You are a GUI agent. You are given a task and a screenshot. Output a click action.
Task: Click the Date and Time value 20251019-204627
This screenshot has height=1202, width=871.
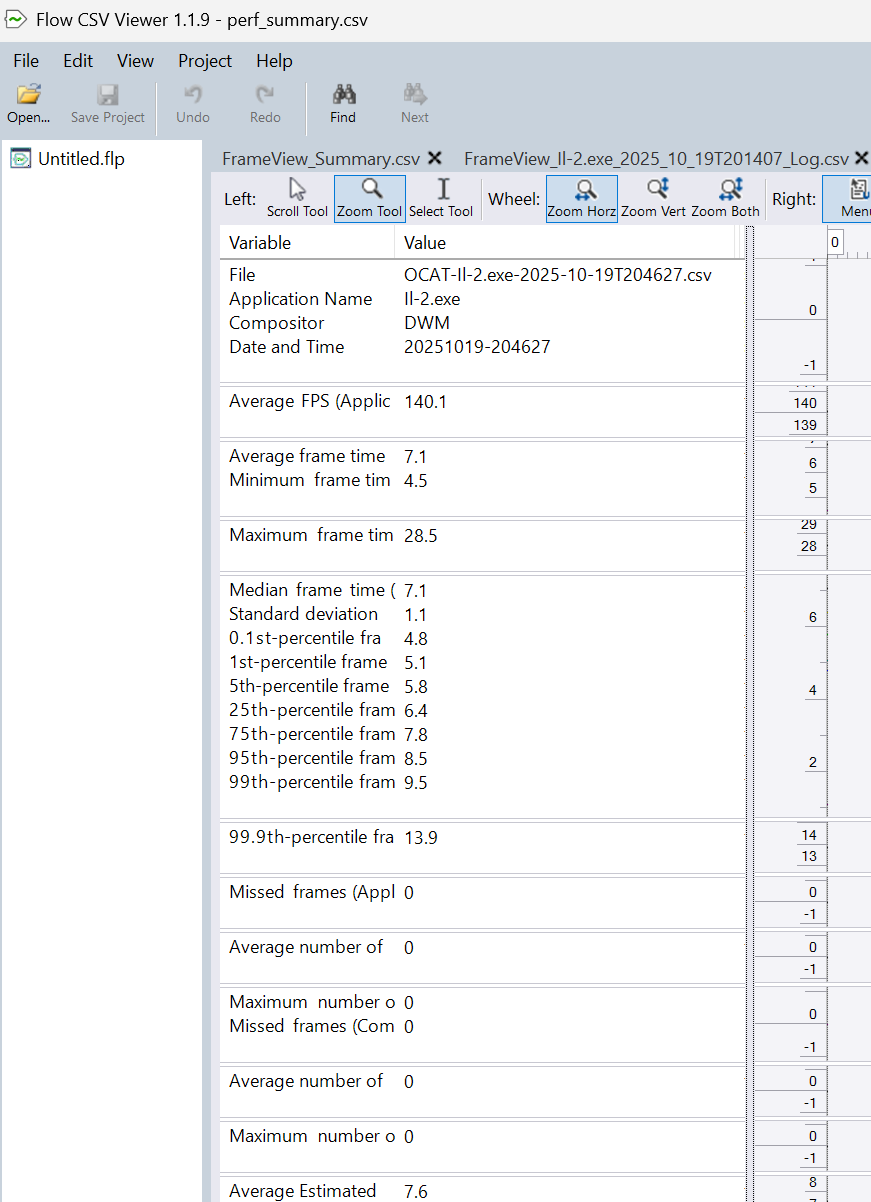477,347
